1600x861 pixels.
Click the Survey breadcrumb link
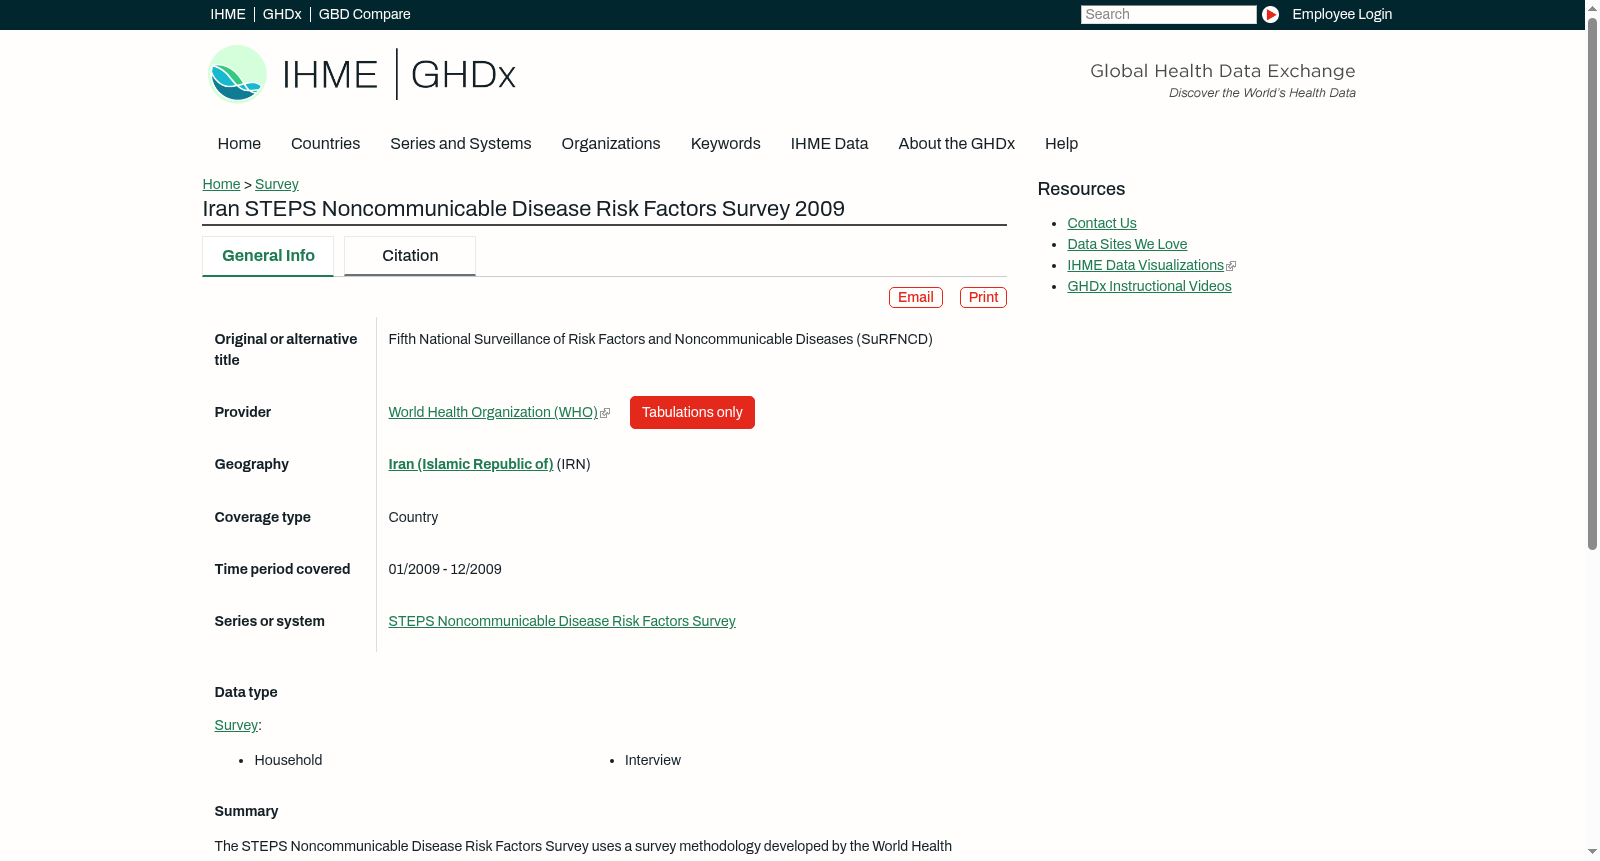coord(277,185)
